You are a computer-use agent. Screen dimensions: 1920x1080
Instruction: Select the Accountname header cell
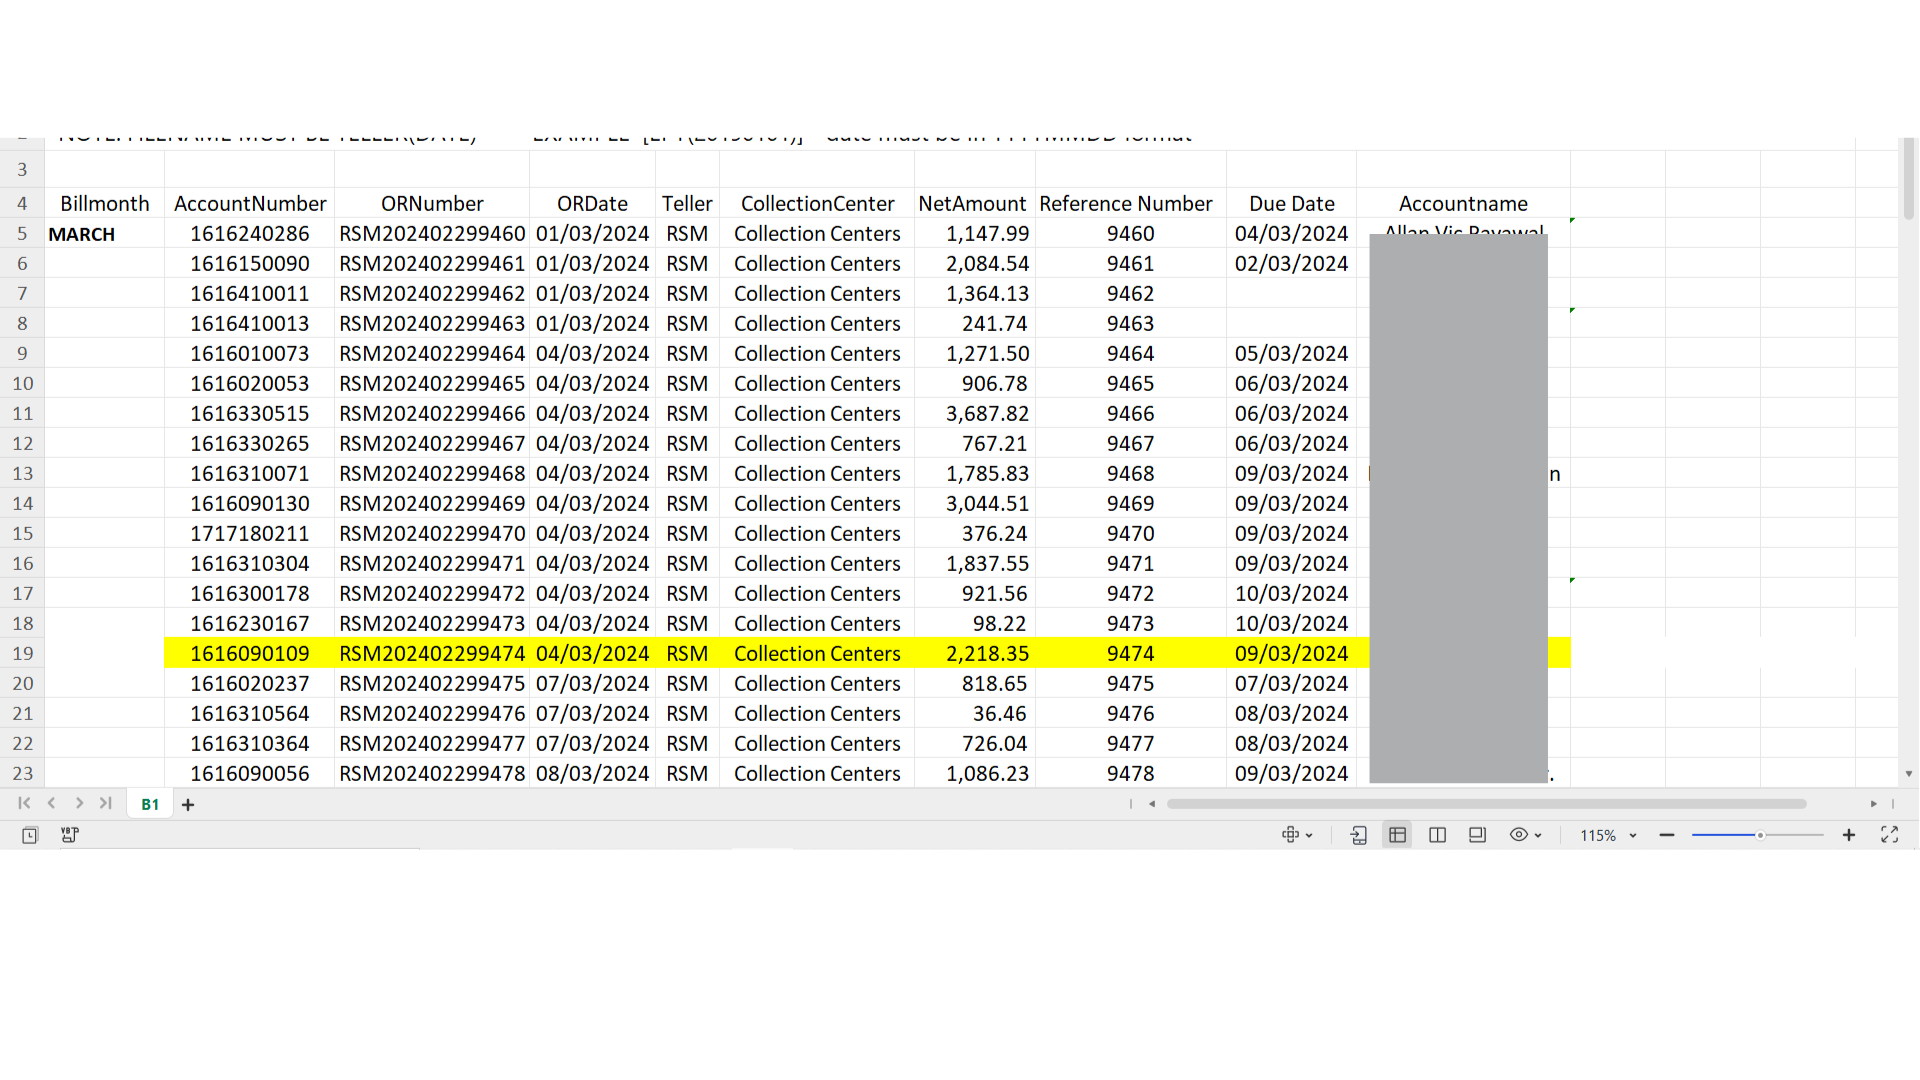(1463, 203)
